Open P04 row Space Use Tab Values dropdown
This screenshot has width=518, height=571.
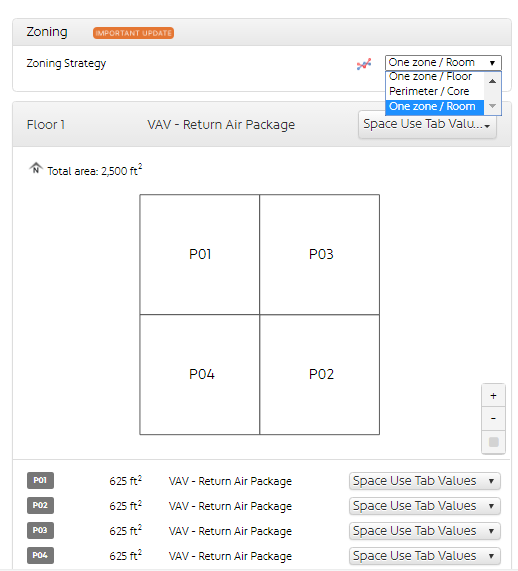[x=424, y=556]
